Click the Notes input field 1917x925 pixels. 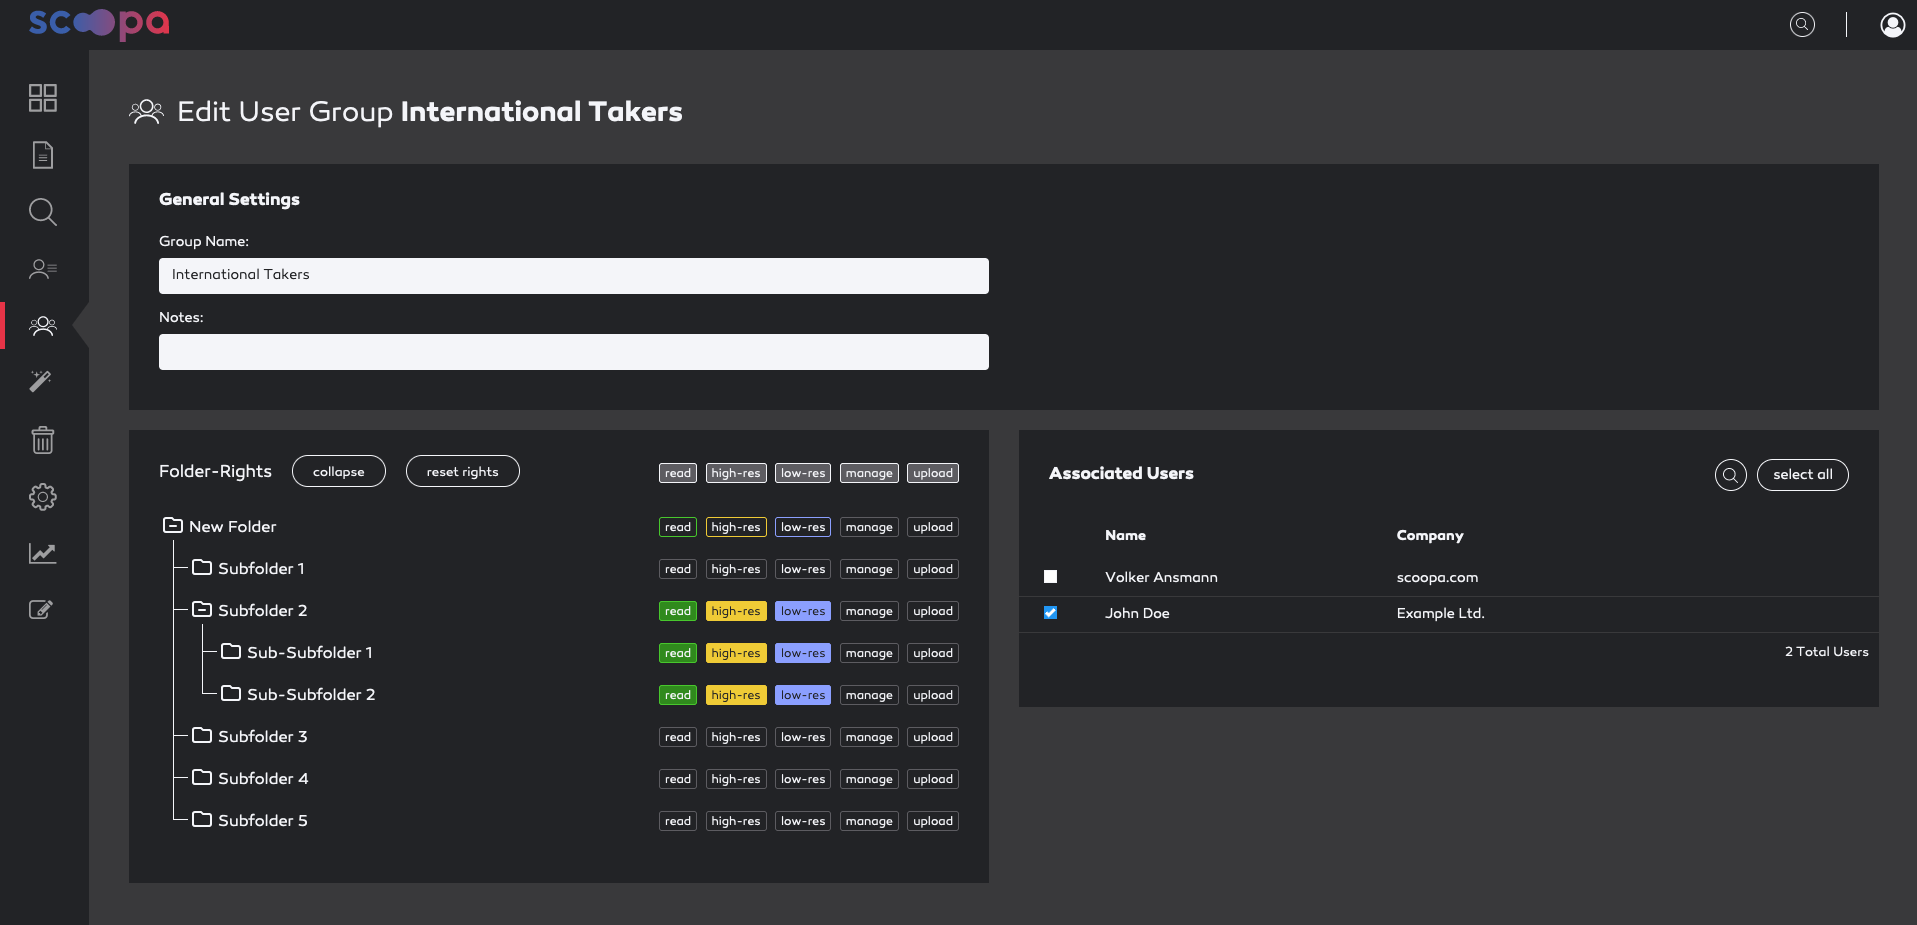click(574, 352)
